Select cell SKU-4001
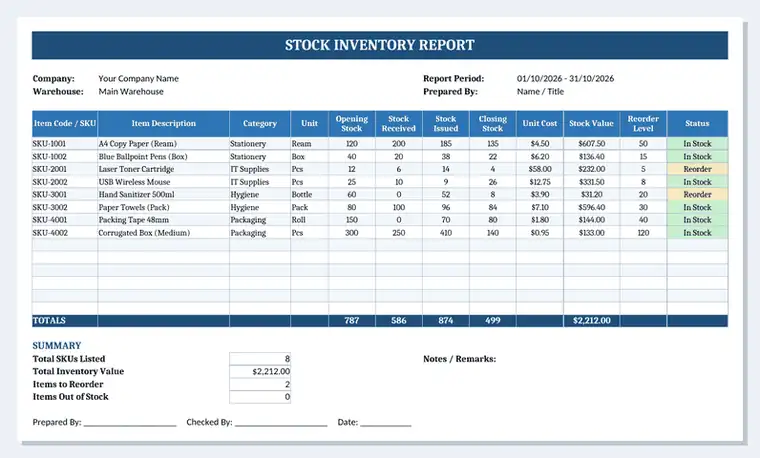The image size is (760, 458). tap(65, 220)
